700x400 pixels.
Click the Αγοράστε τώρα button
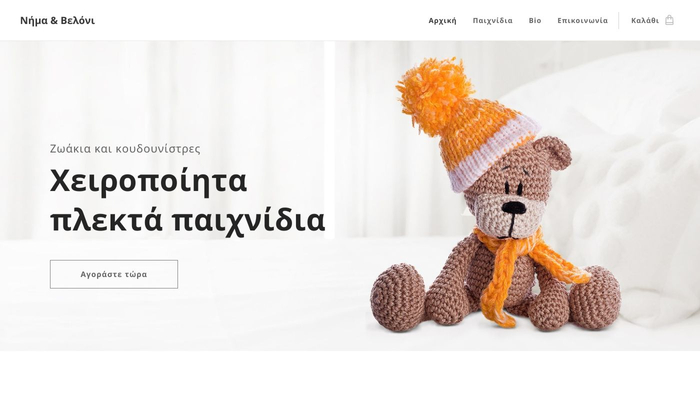pyautogui.click(x=114, y=274)
